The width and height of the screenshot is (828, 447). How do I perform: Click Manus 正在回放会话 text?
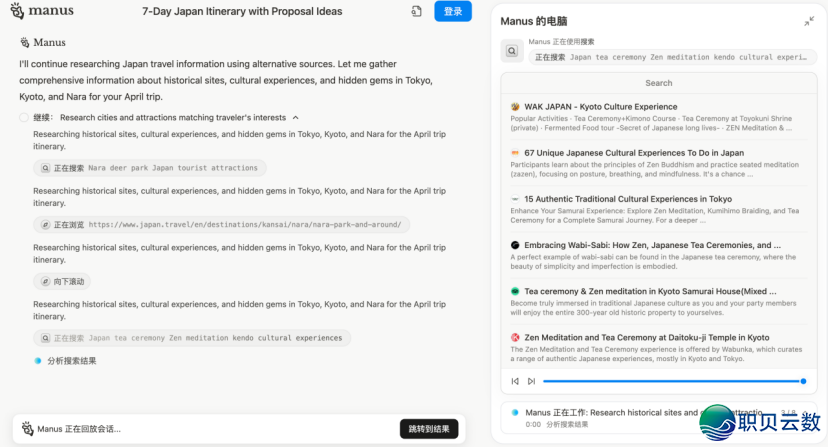pyautogui.click(x=79, y=429)
